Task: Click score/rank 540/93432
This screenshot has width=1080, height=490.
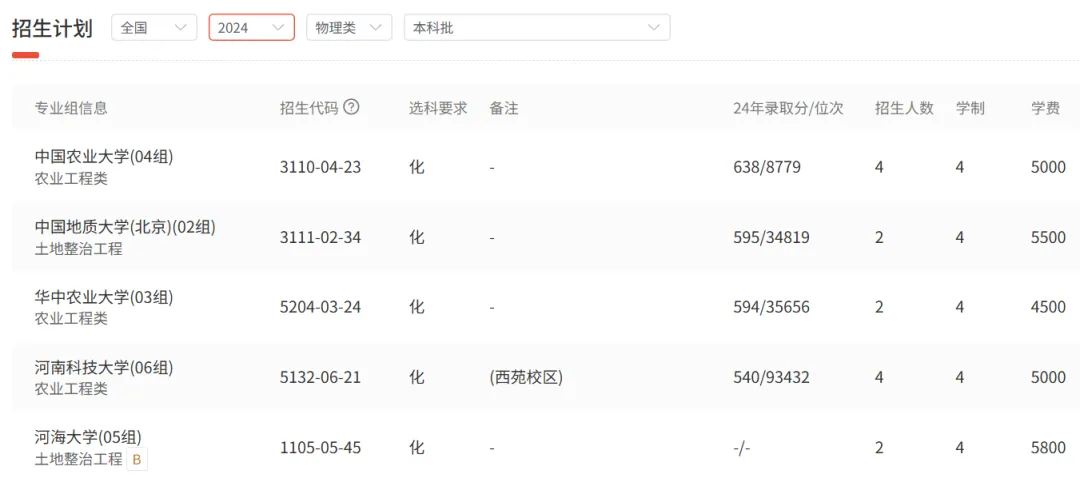Action: tap(771, 378)
